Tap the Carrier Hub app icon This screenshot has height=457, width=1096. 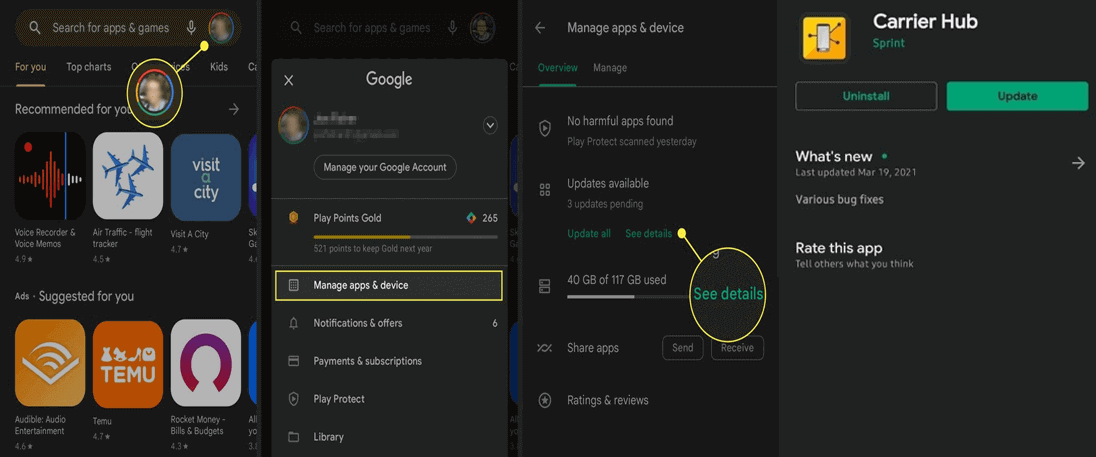[x=825, y=37]
